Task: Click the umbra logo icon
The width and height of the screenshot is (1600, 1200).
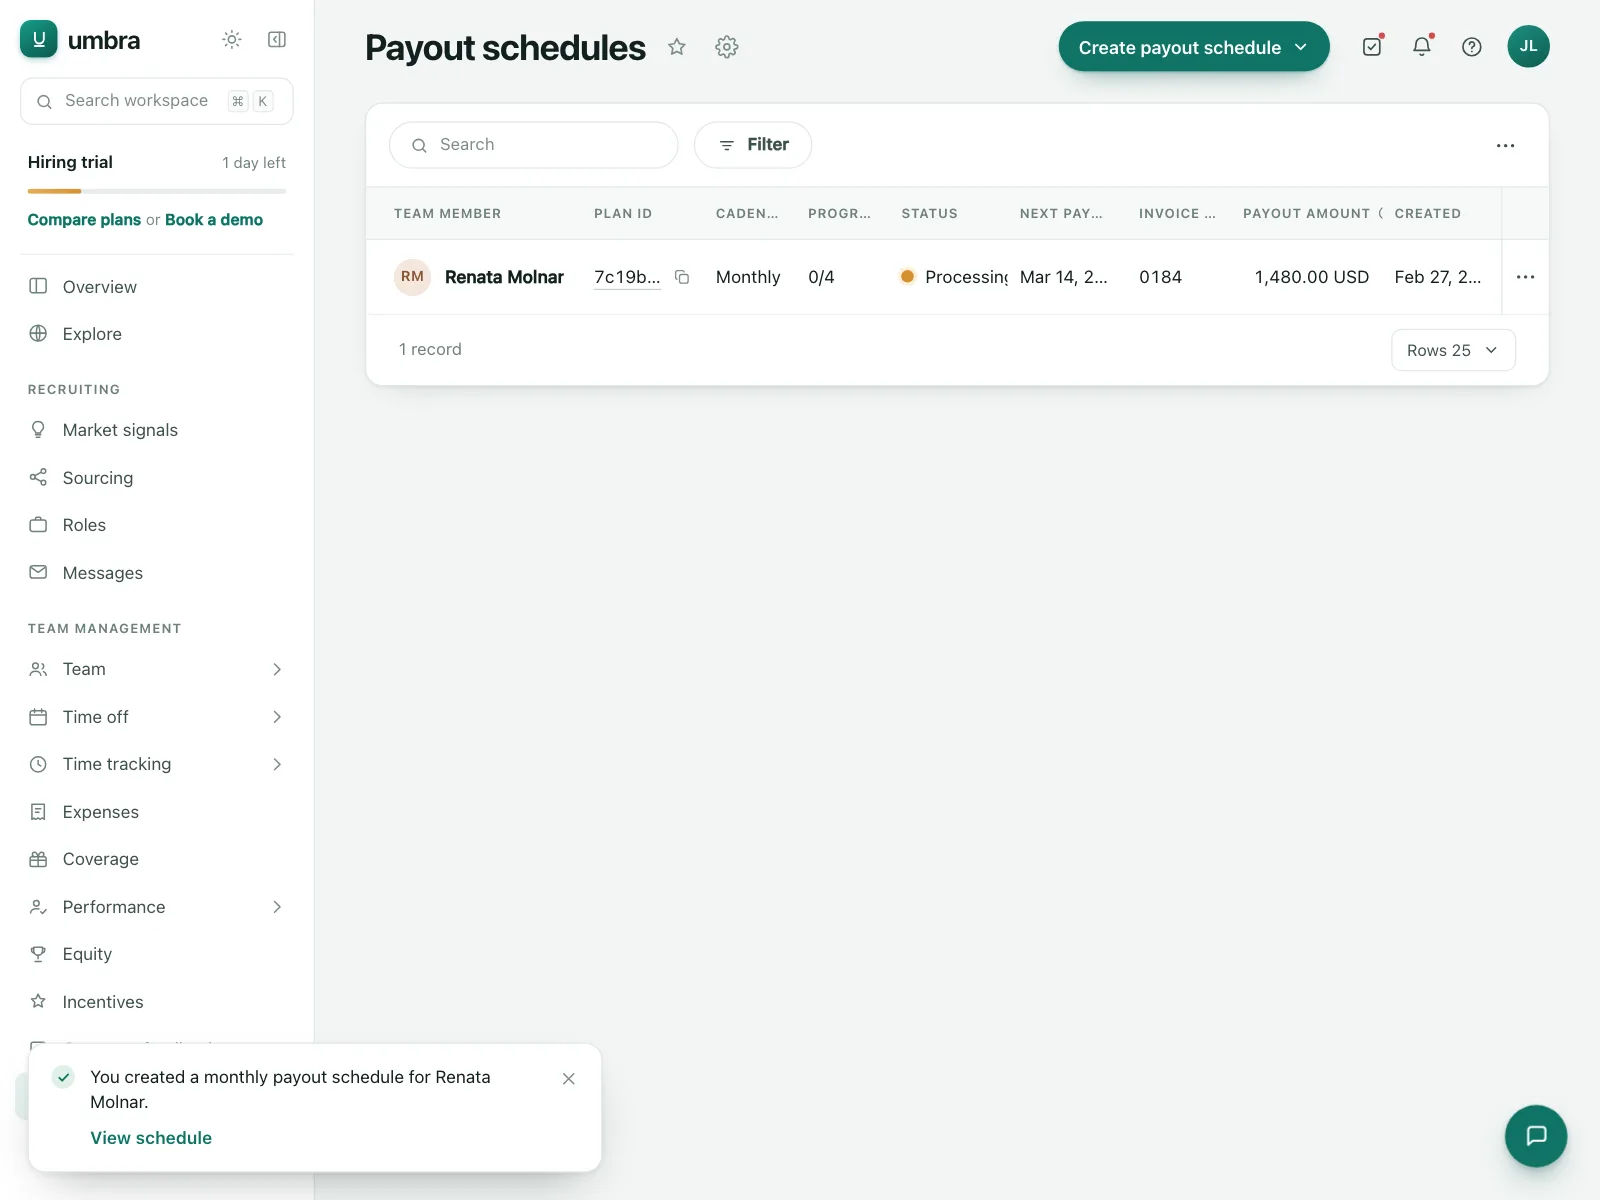Action: click(x=39, y=39)
